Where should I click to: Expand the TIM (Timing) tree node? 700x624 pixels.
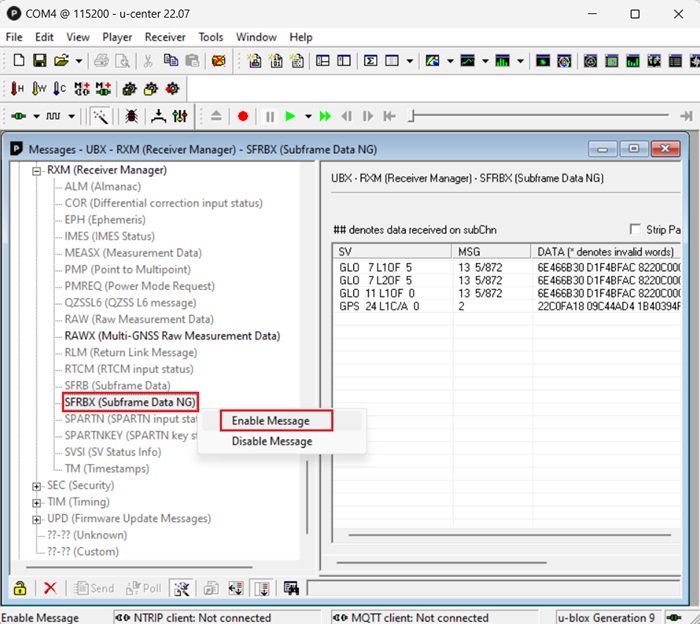(x=37, y=502)
